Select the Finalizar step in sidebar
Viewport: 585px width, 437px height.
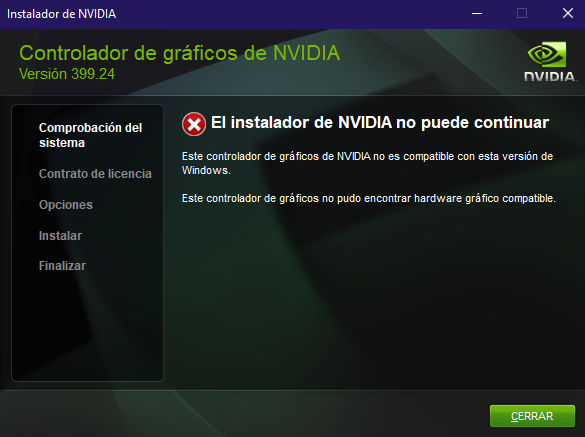tap(62, 265)
